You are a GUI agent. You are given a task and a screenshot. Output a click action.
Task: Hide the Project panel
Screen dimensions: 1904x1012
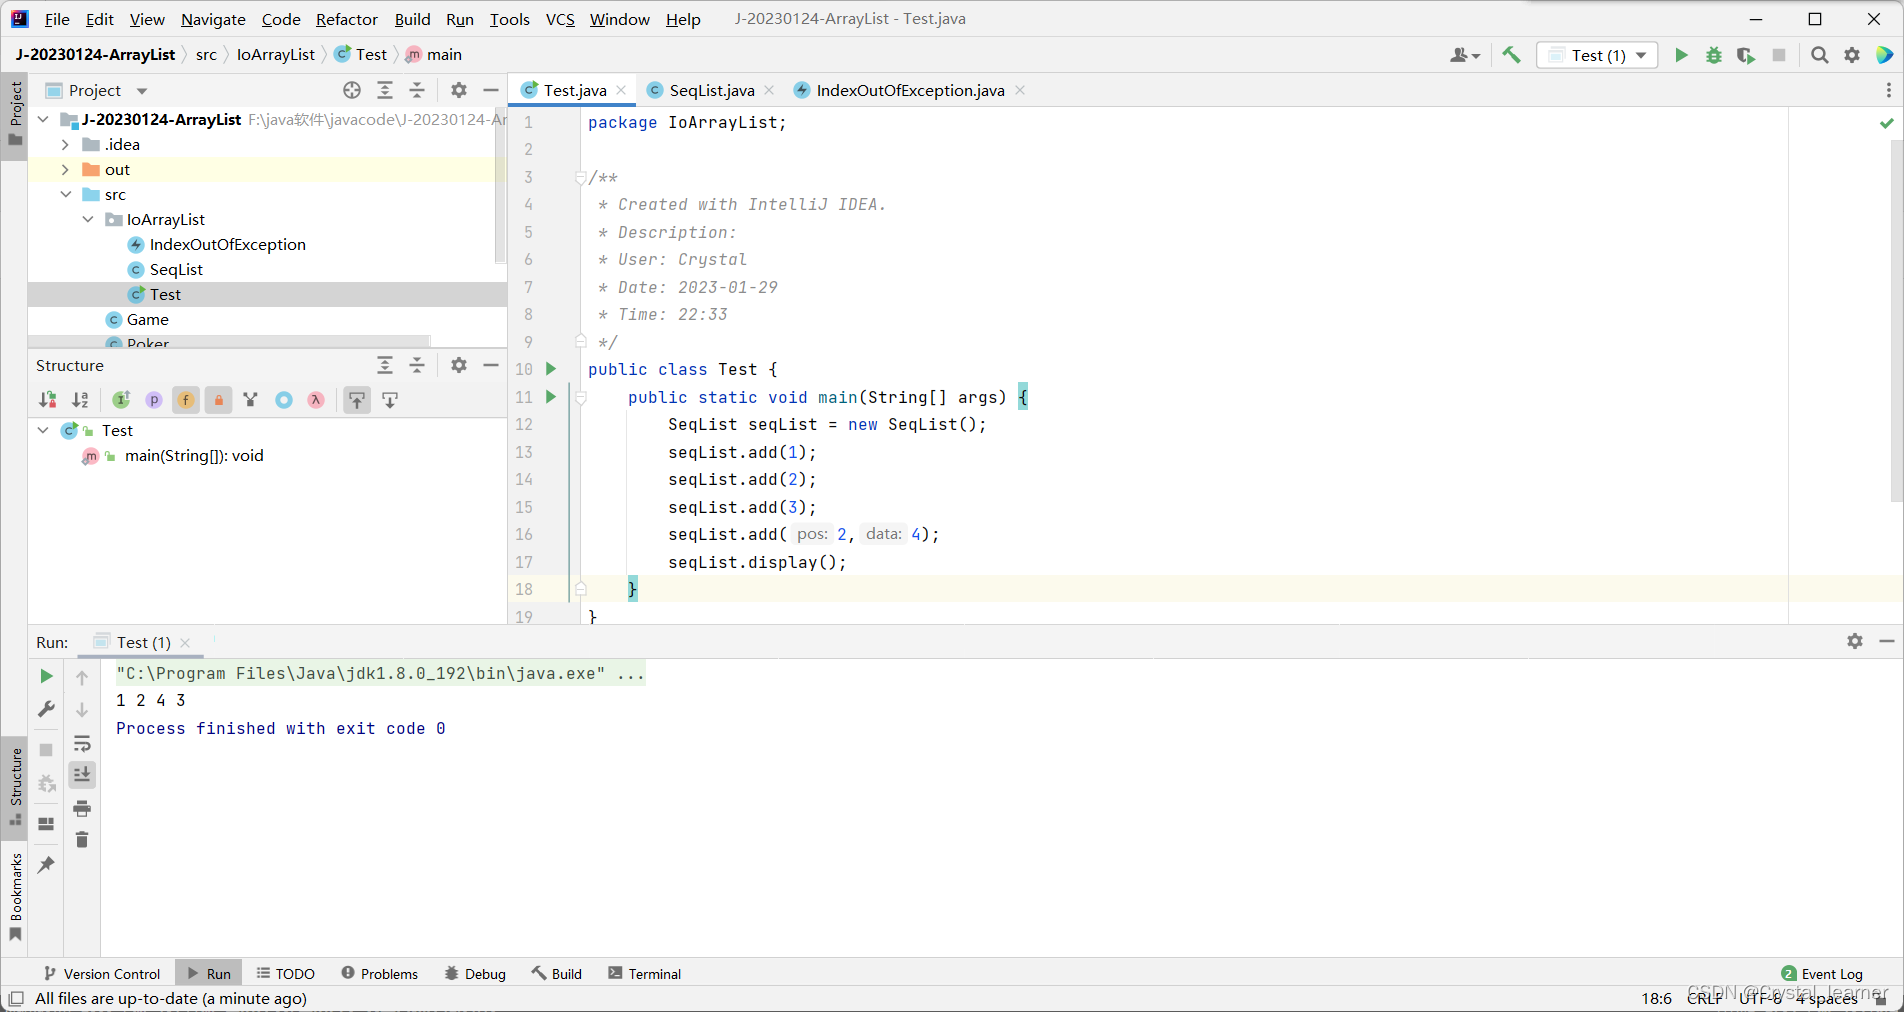491,90
